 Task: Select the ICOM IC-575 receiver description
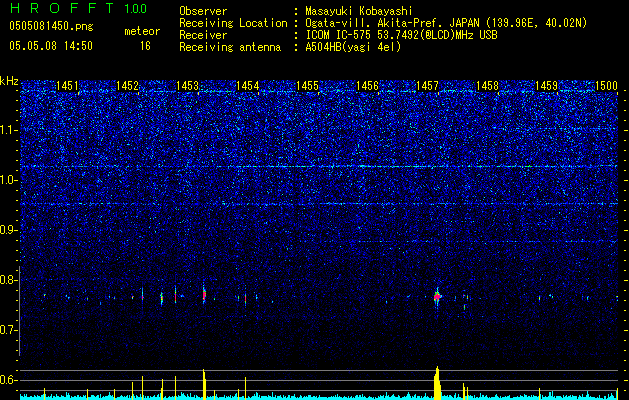tap(401, 35)
